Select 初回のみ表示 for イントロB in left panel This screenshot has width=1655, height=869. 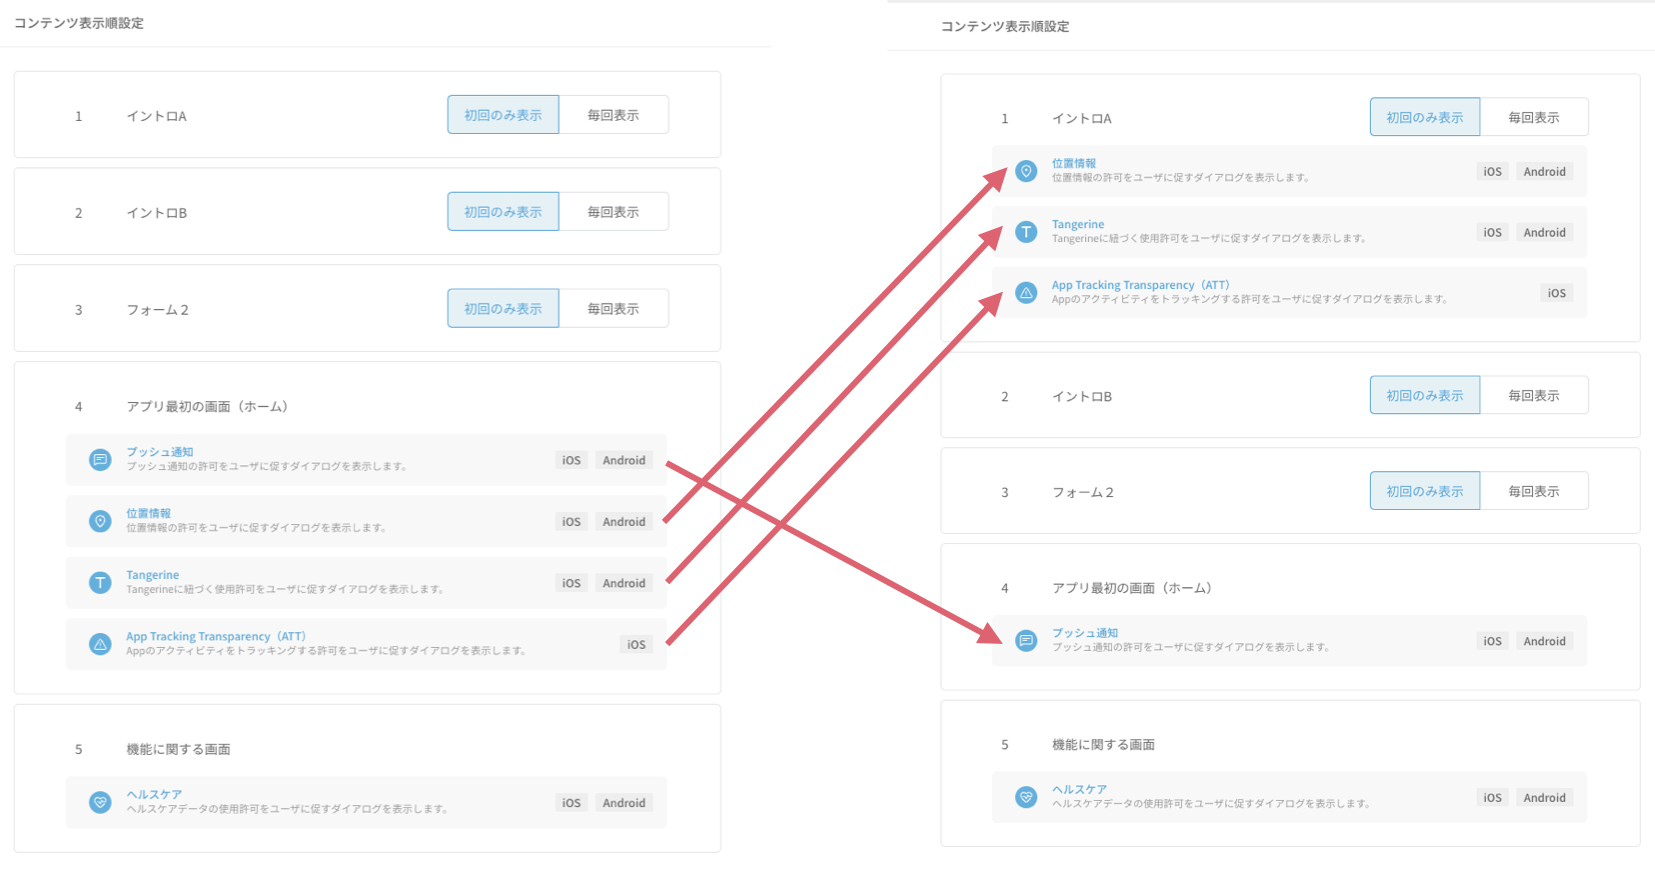pos(503,212)
